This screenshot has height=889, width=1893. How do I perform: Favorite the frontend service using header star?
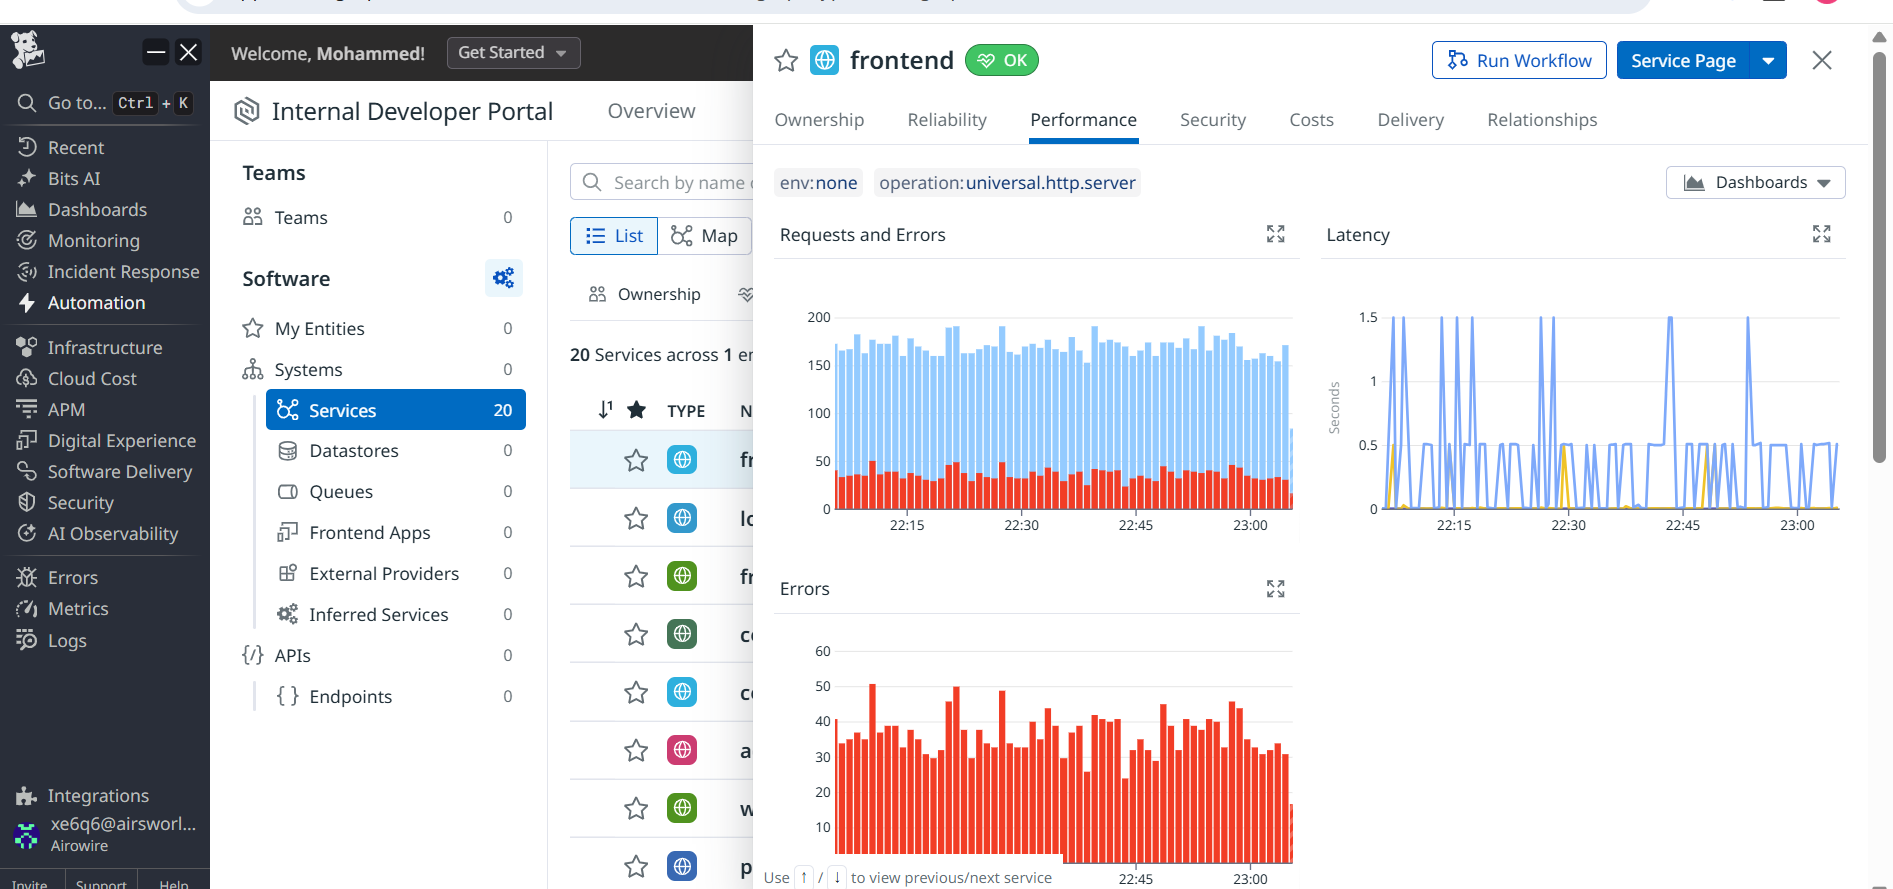(786, 61)
